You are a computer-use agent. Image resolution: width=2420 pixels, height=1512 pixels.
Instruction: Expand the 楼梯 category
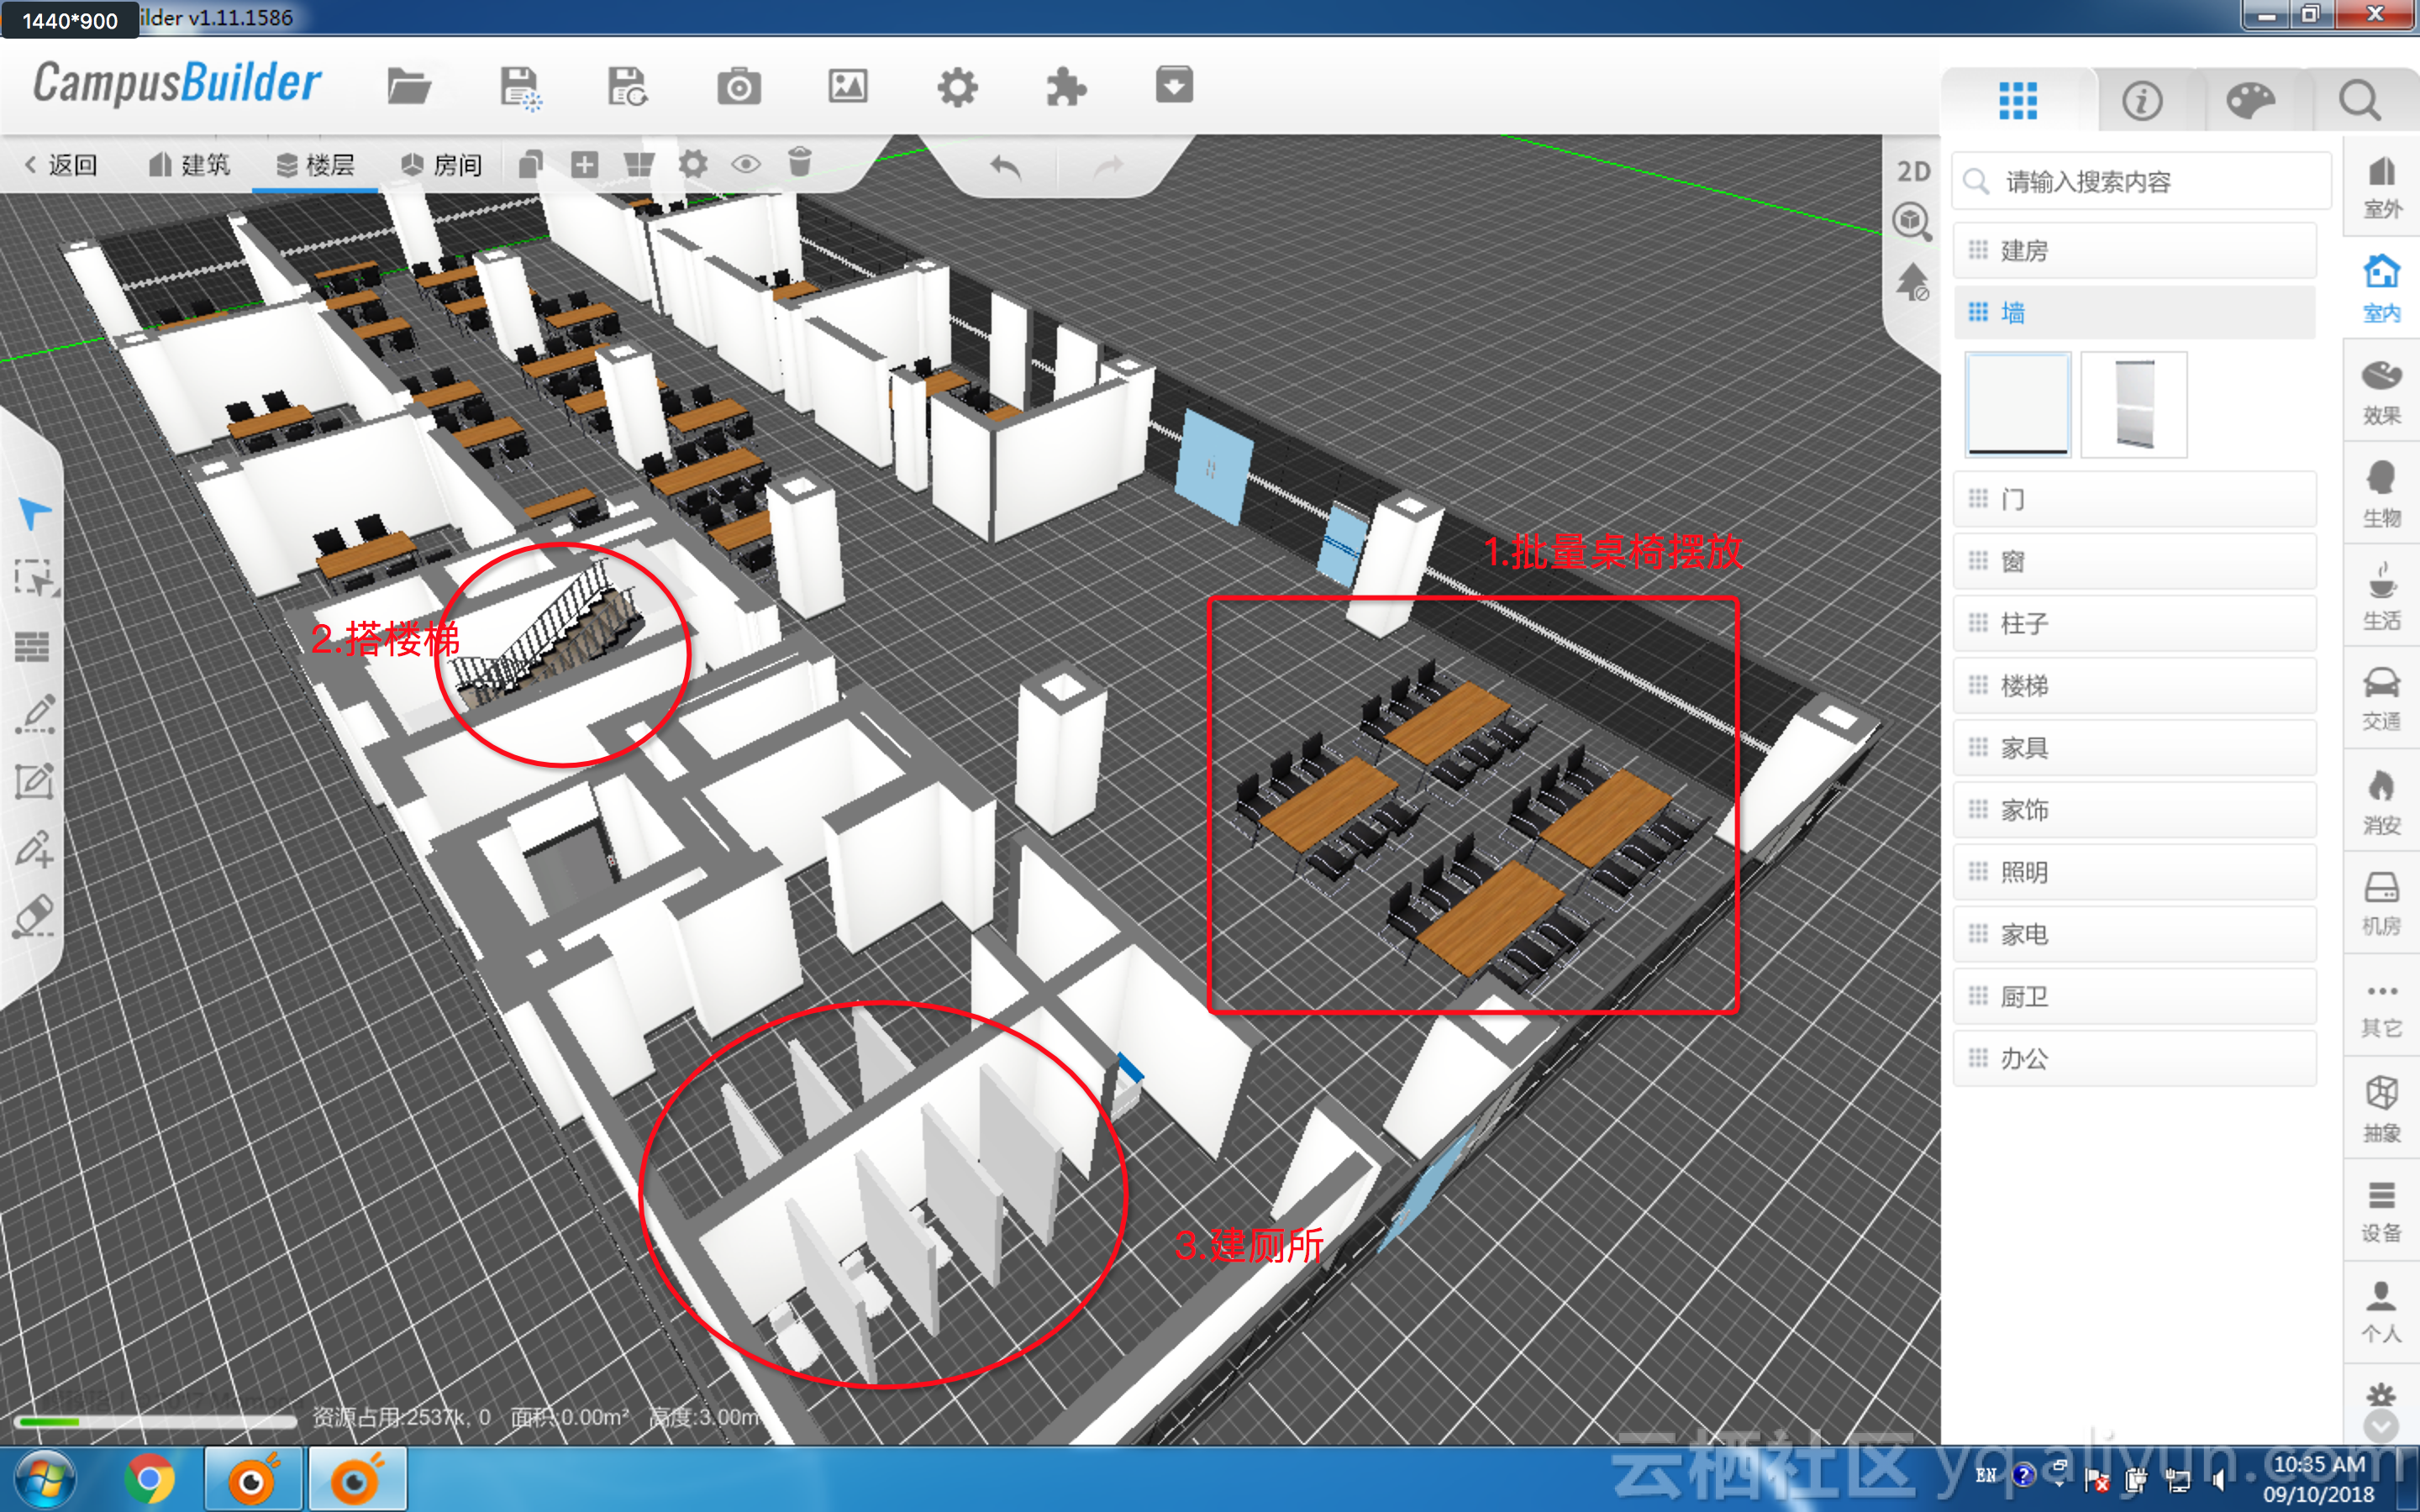pos(2134,685)
